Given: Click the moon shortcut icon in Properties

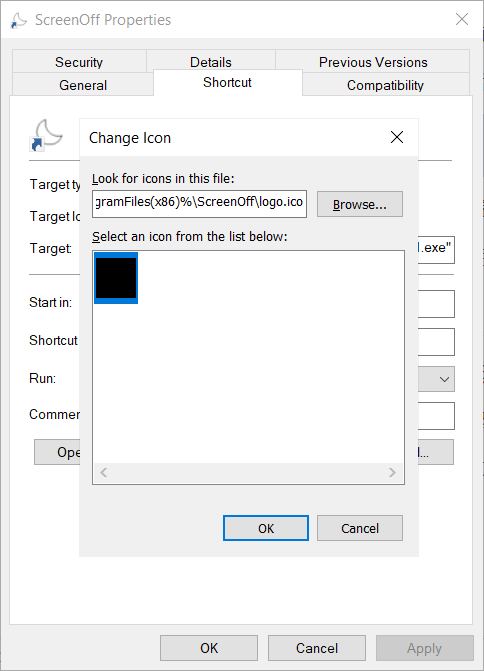Looking at the screenshot, I should [47, 135].
